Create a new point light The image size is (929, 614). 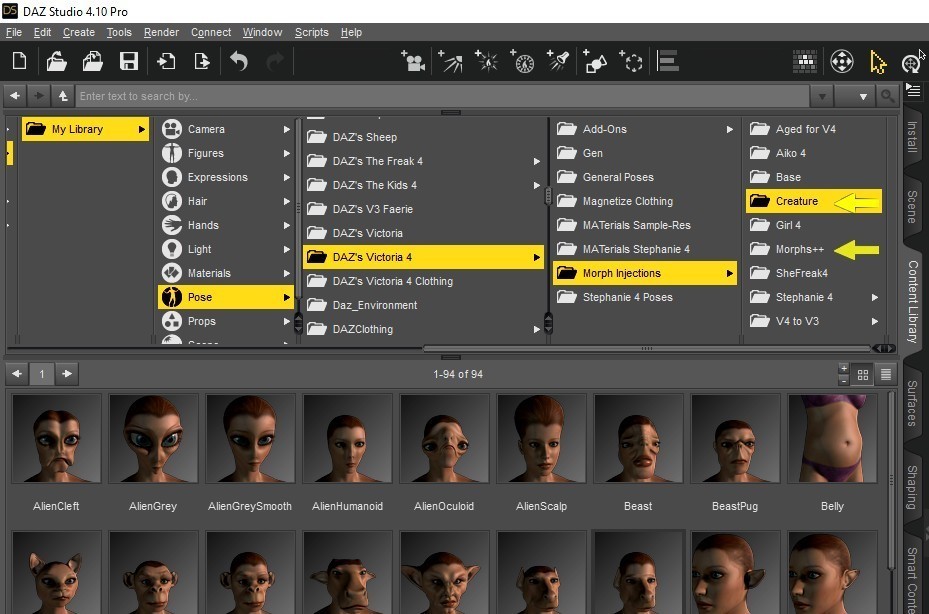coord(486,61)
